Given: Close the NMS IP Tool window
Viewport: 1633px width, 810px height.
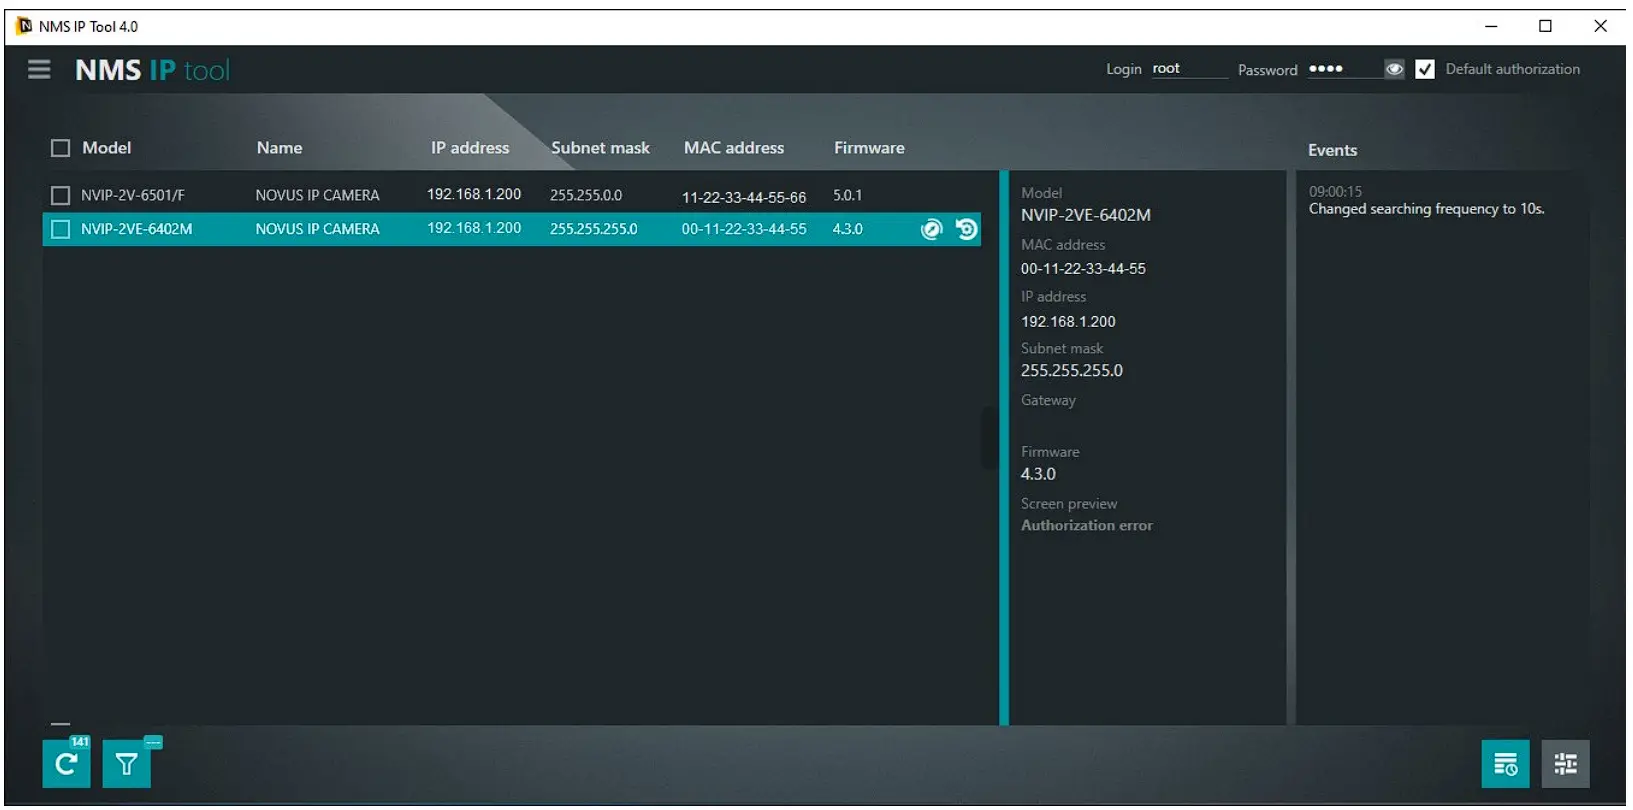Looking at the screenshot, I should point(1600,26).
